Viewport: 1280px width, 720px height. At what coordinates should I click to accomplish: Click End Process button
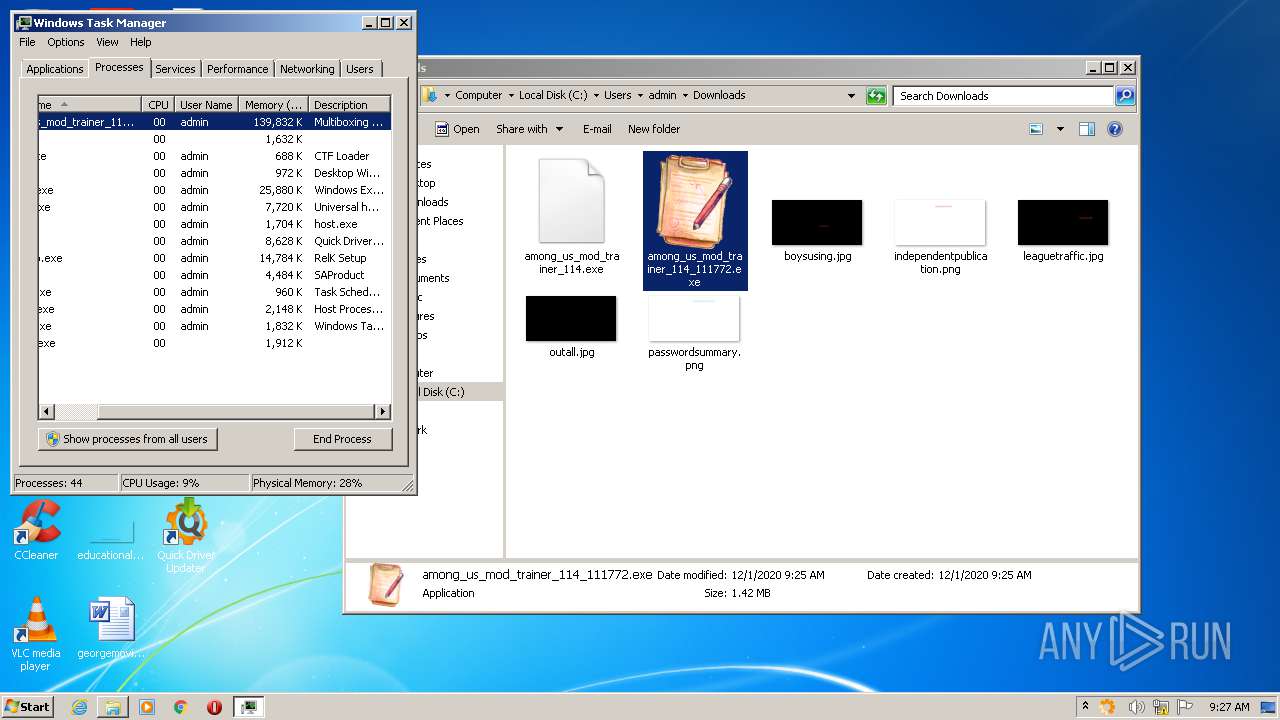click(x=342, y=439)
